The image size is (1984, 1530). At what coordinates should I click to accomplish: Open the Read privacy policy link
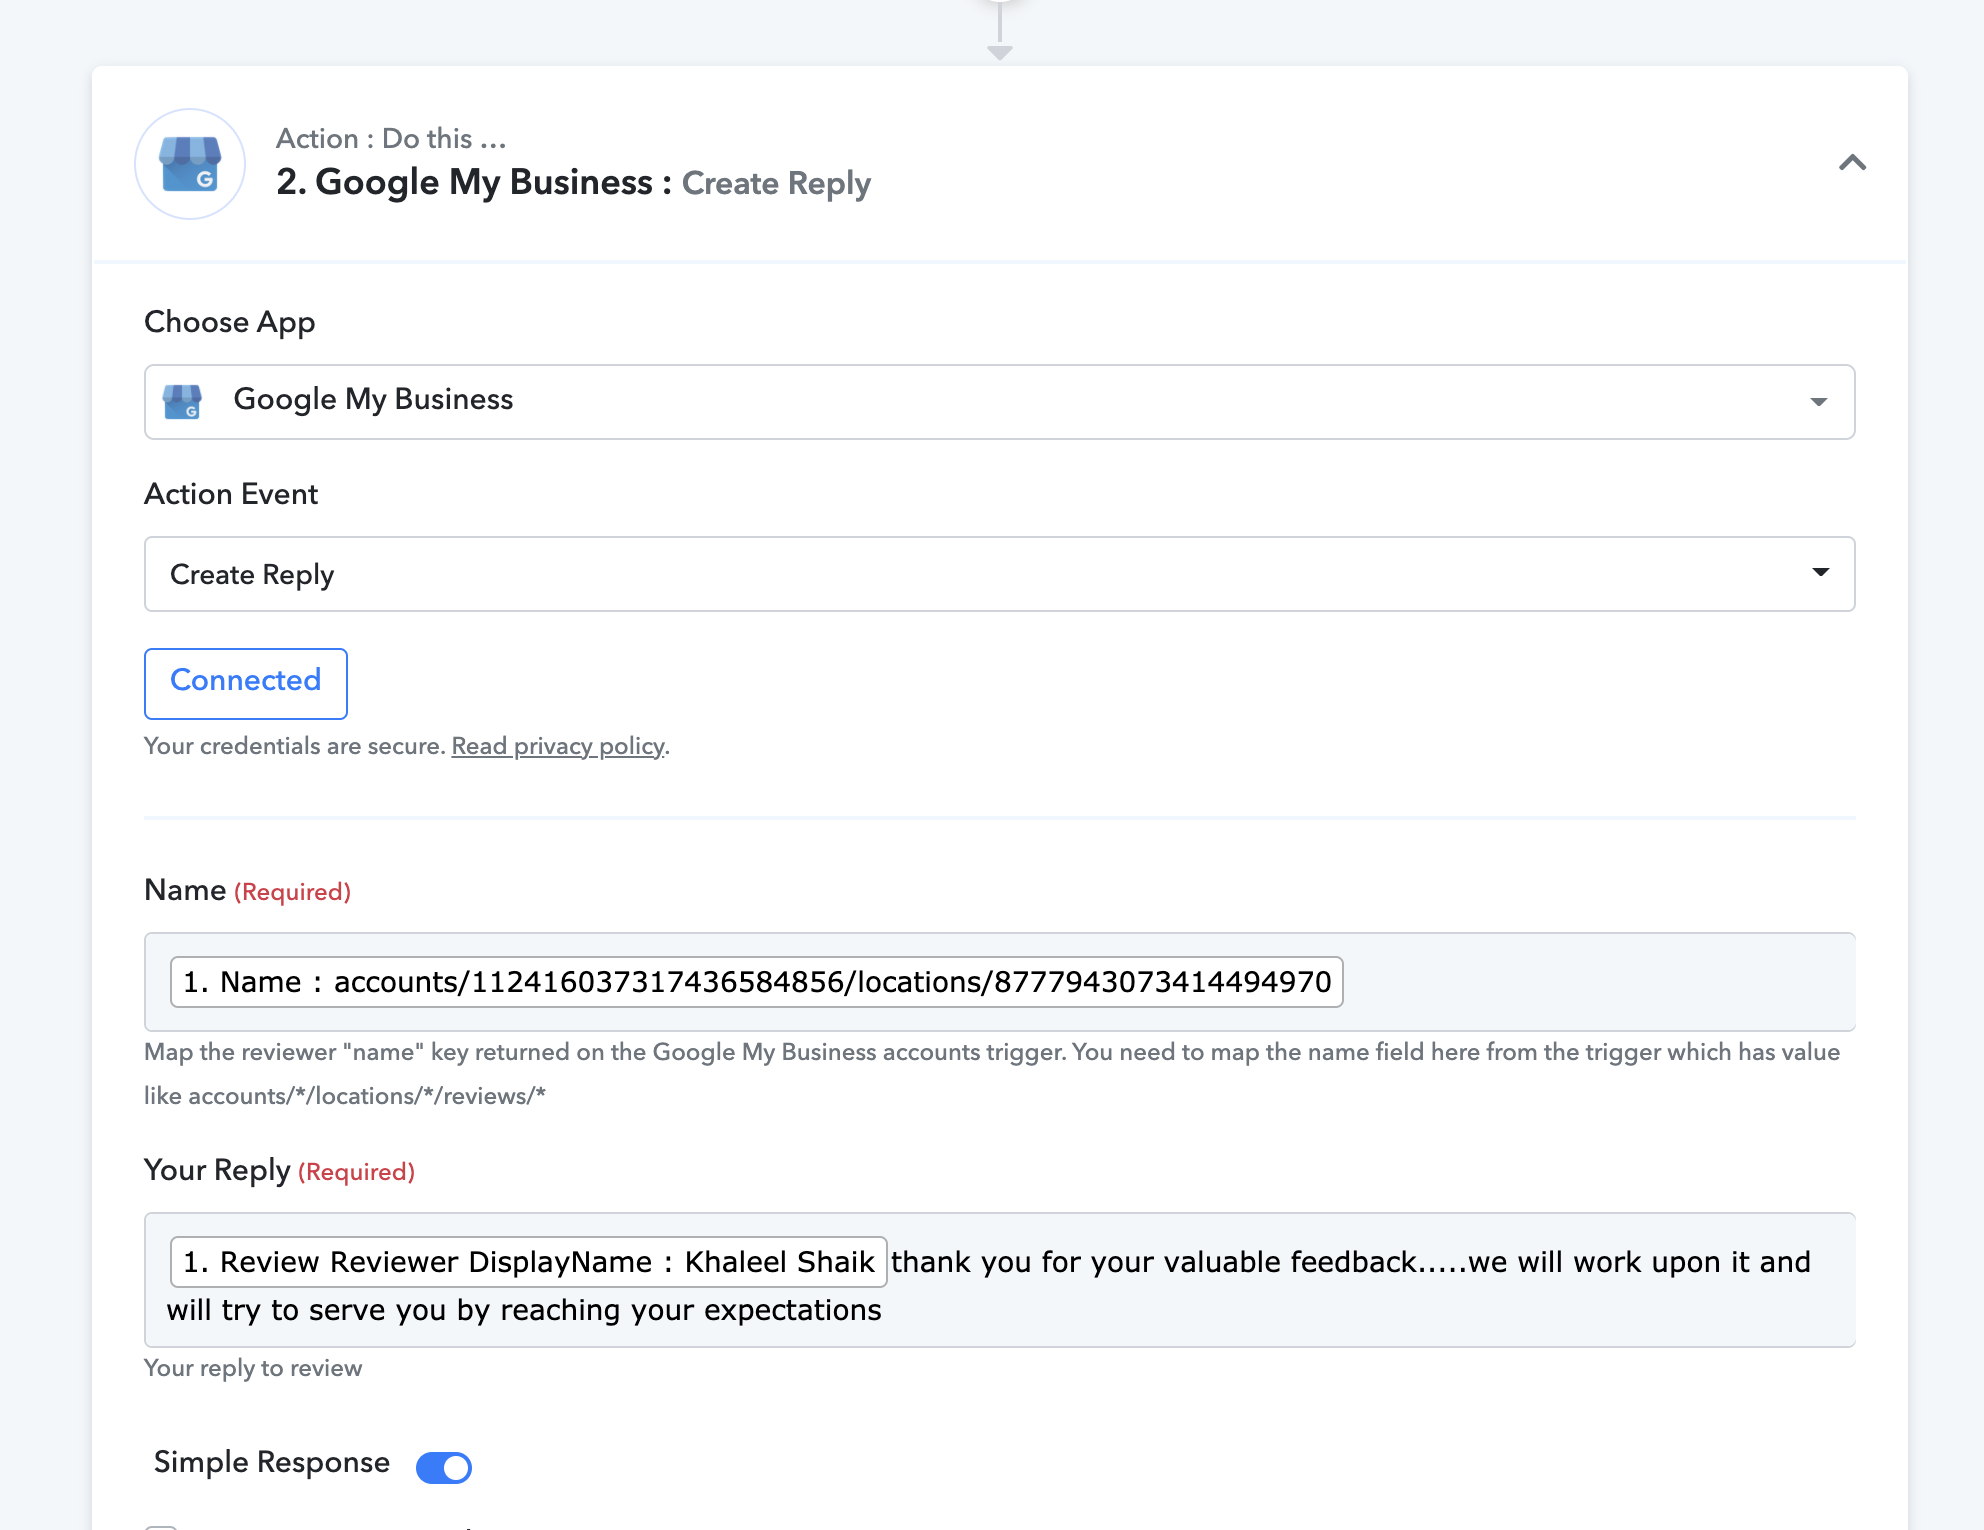tap(558, 746)
